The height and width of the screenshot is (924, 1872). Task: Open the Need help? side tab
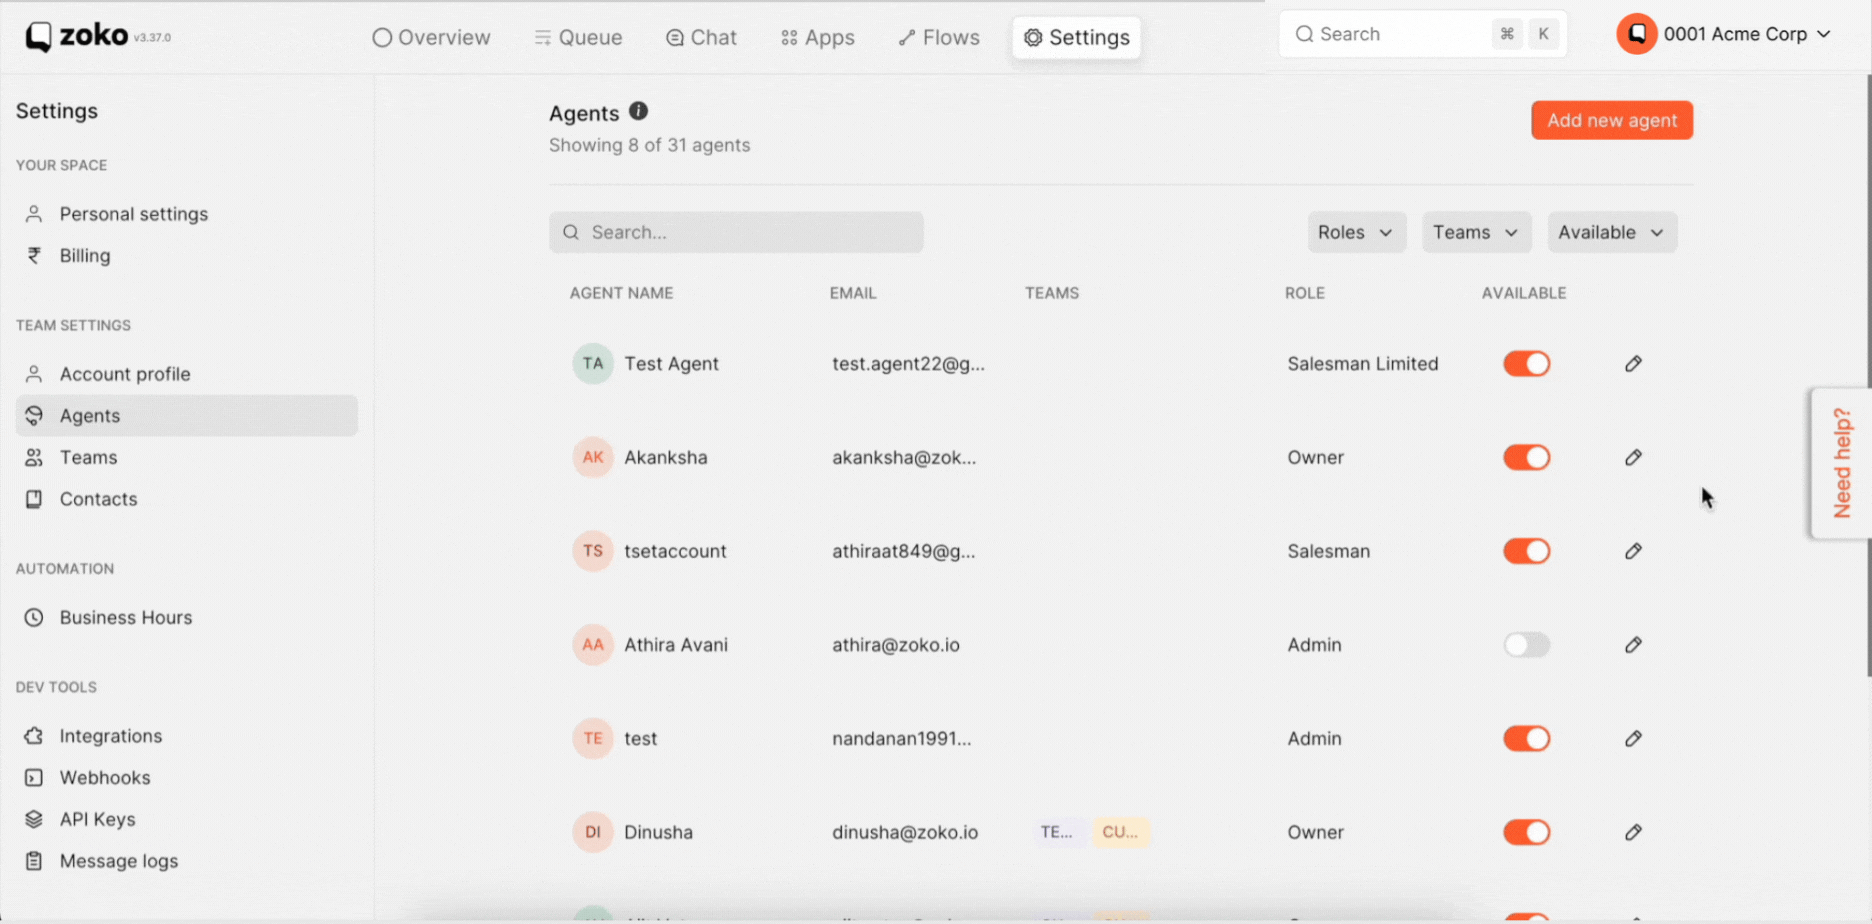[1841, 463]
